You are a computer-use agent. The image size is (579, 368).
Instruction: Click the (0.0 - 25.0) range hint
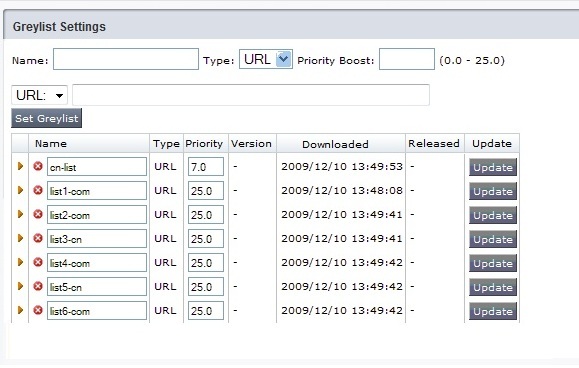pos(472,60)
